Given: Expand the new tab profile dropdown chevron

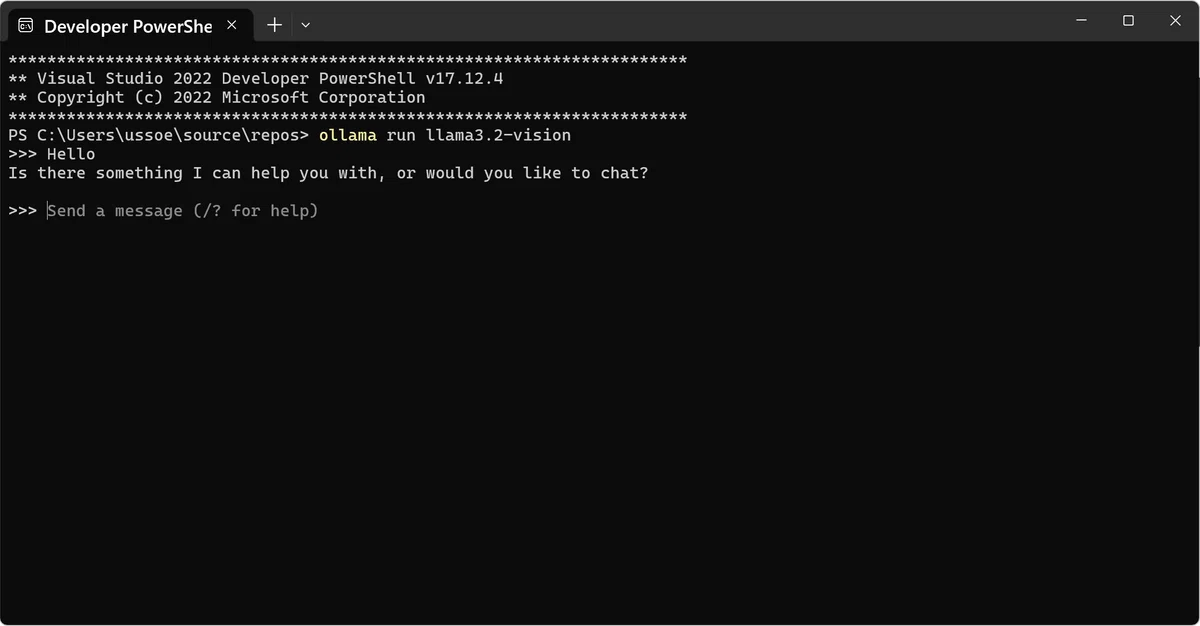Looking at the screenshot, I should click(306, 25).
